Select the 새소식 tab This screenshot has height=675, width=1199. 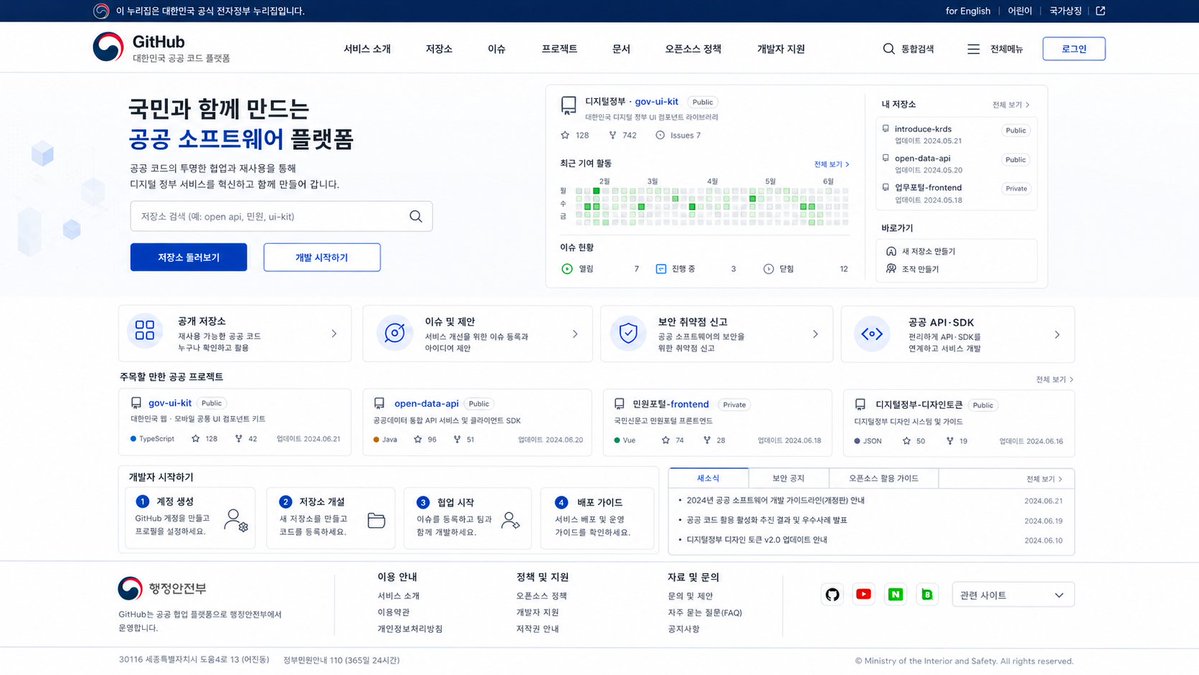pyautogui.click(x=708, y=478)
